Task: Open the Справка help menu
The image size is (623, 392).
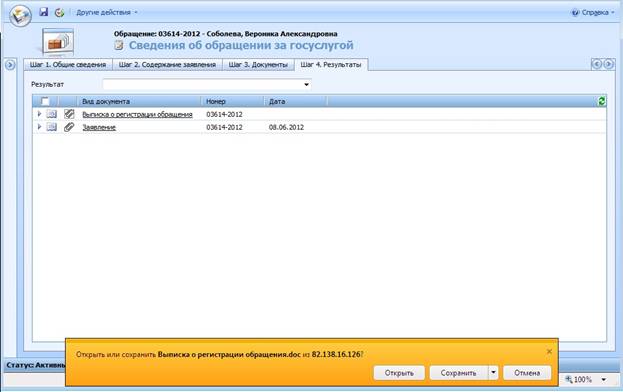Action: click(x=592, y=13)
